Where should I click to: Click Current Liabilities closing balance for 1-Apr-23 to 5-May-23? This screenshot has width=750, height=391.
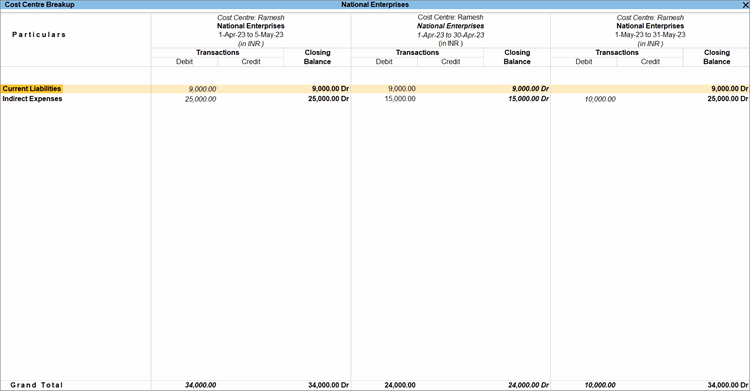click(x=330, y=89)
